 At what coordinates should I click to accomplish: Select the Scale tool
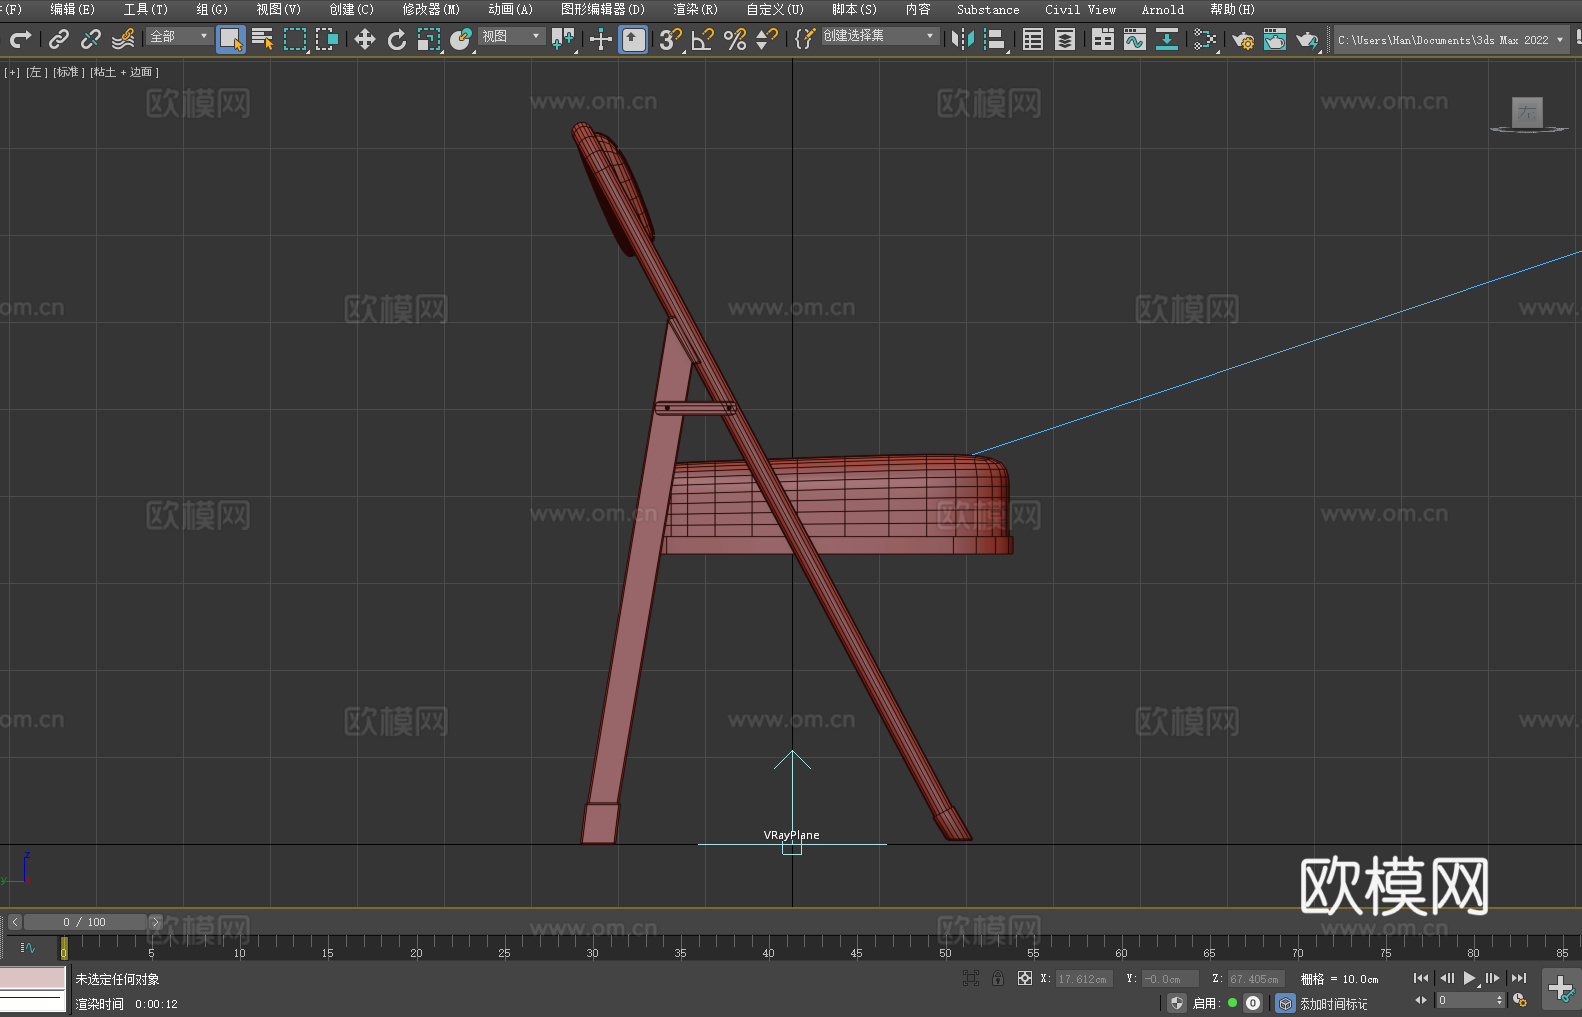(x=429, y=39)
